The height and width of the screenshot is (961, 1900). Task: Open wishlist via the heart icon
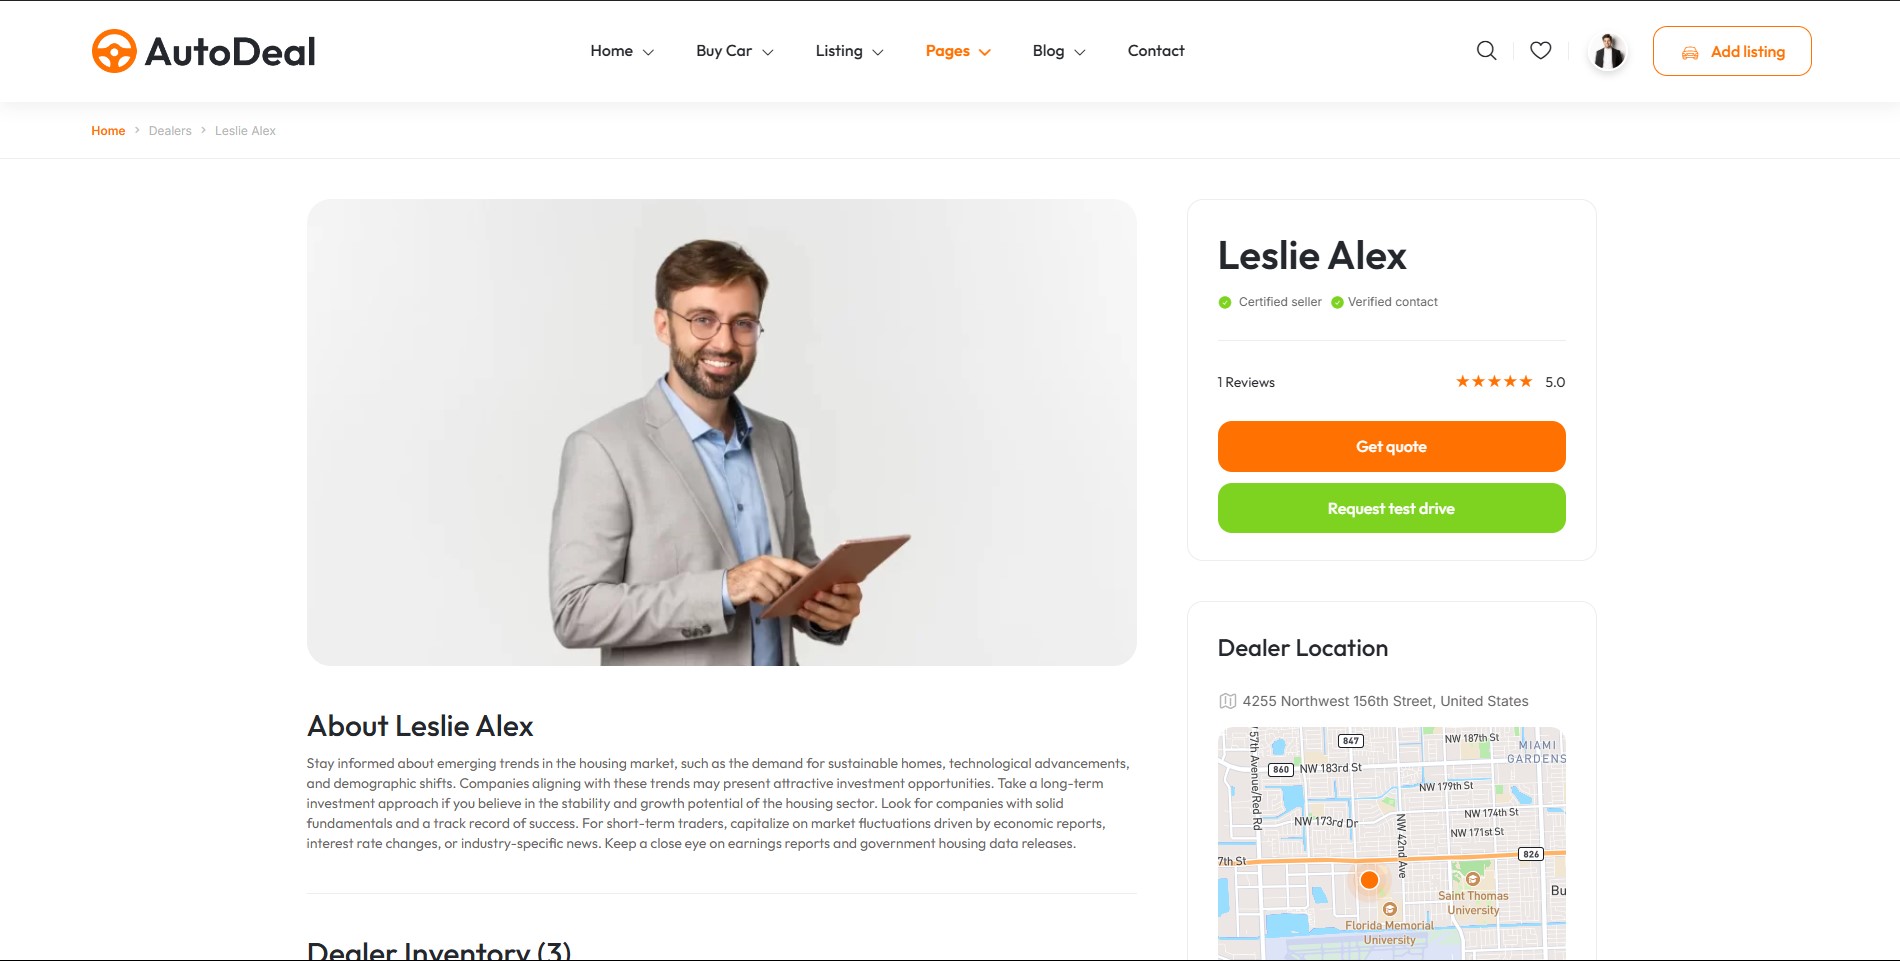tap(1541, 50)
